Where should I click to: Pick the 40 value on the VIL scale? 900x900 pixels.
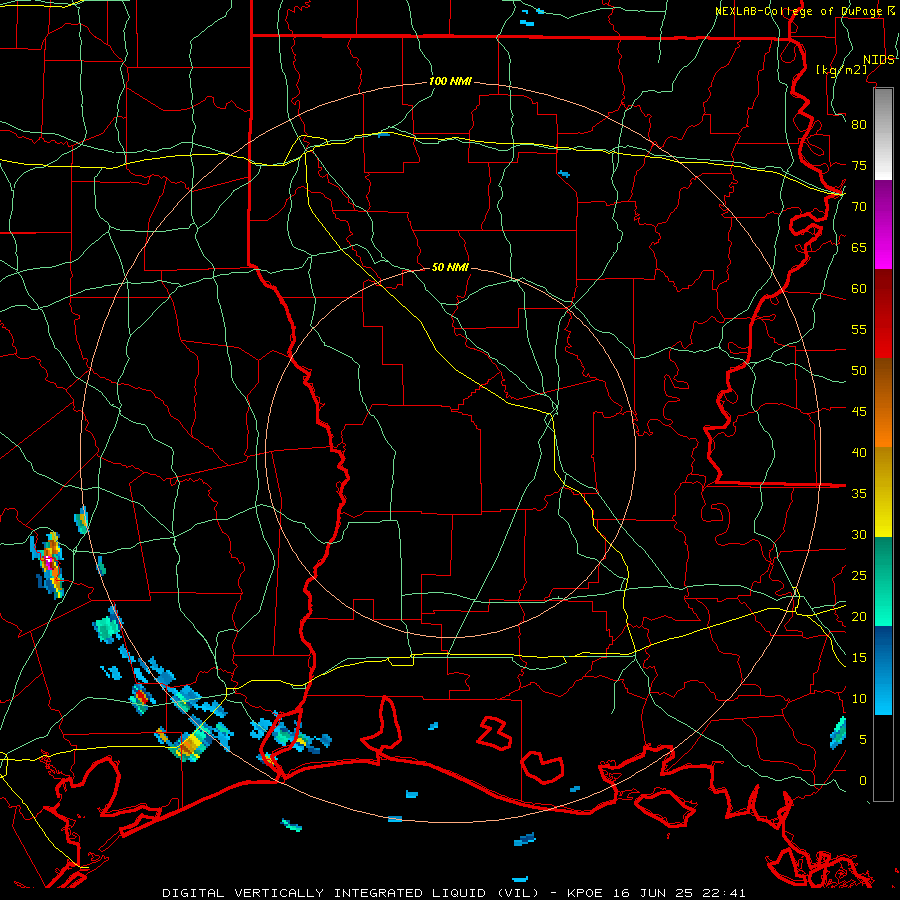coord(859,453)
